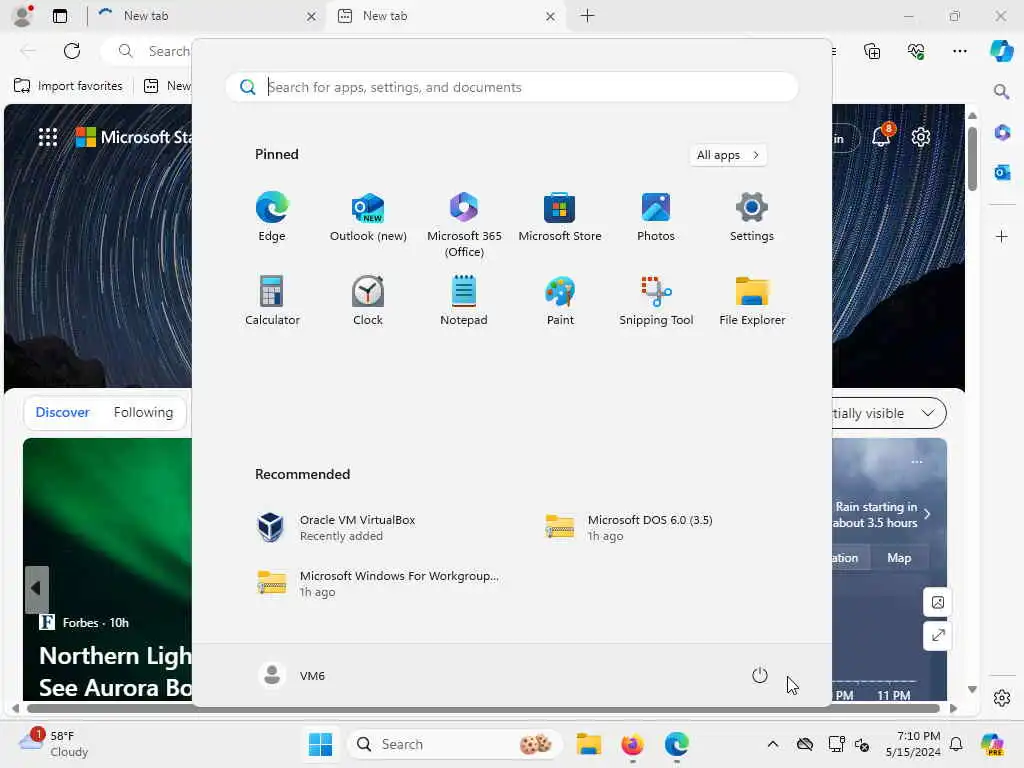Click Import favorites in favorites bar
Viewport: 1024px width, 768px height.
tap(68, 86)
